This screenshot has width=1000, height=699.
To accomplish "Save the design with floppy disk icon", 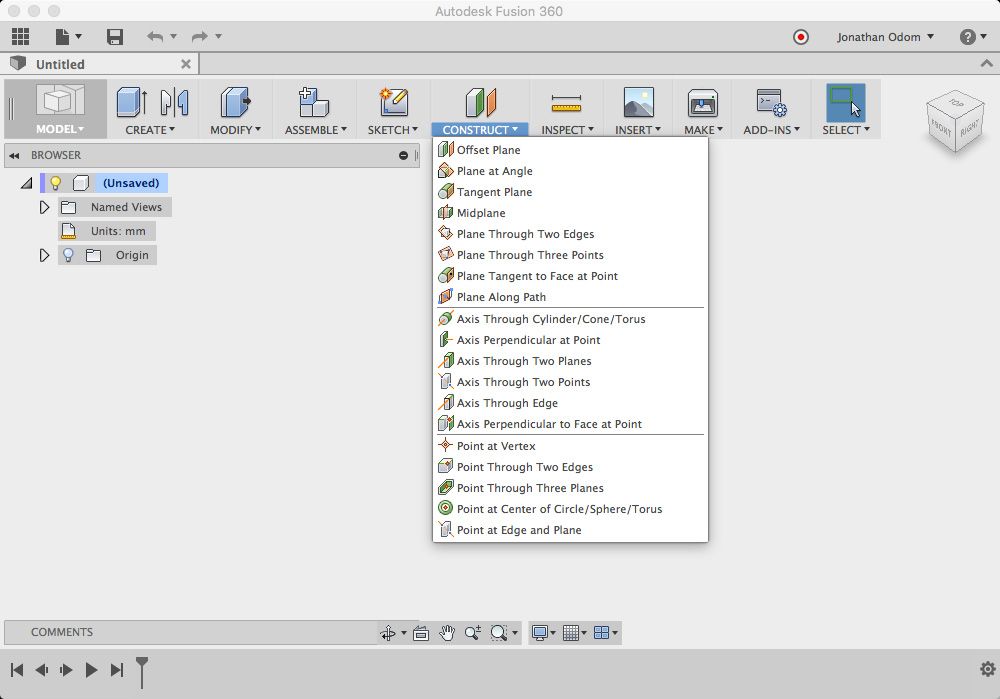I will [x=115, y=36].
